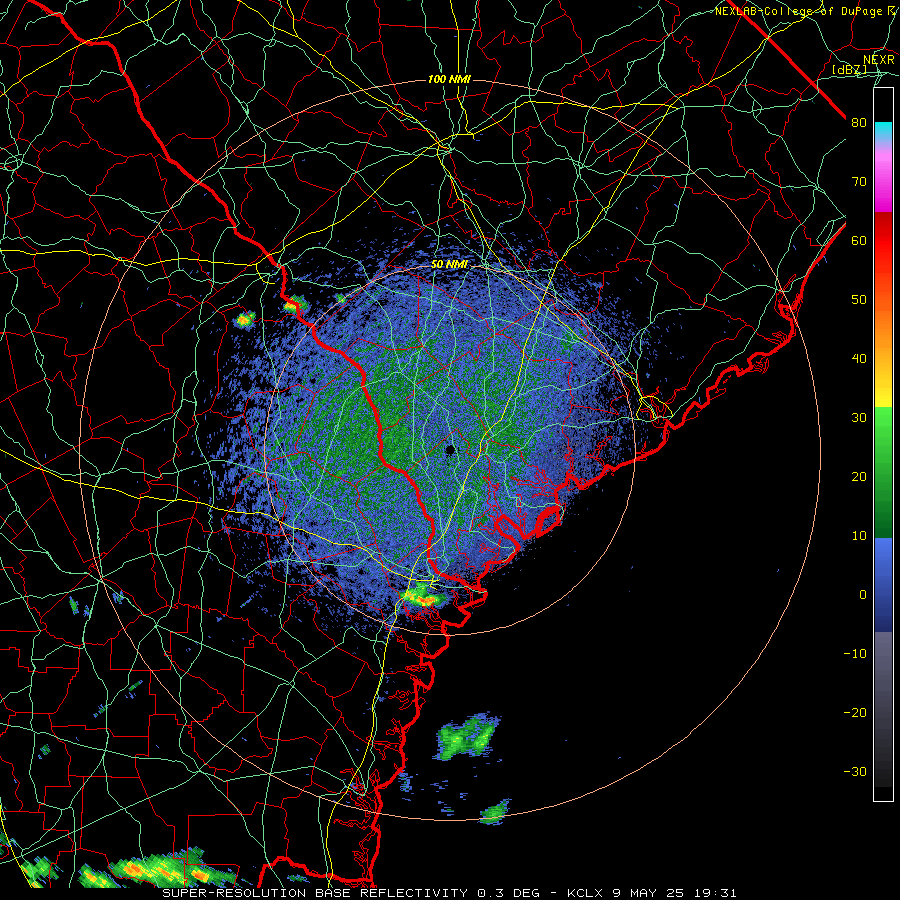Screen dimensions: 900x900
Task: Click the 60 value on color scale
Action: [859, 241]
